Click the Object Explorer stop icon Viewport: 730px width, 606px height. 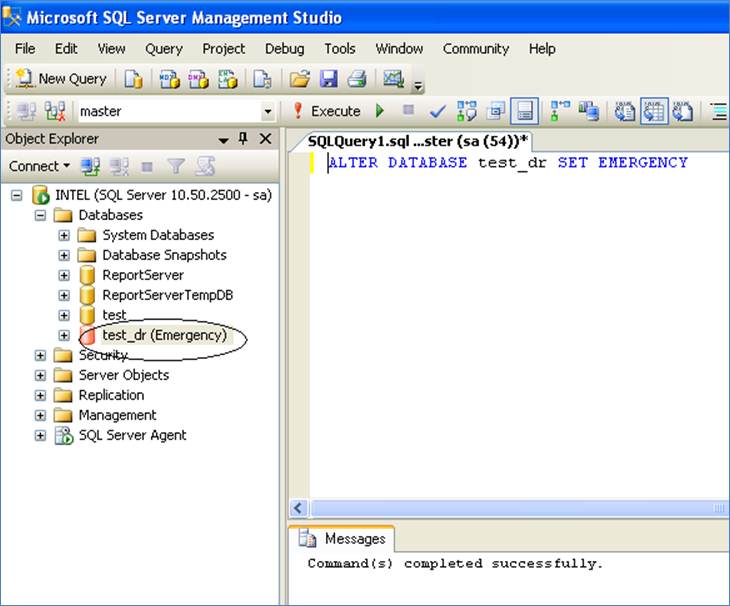(147, 166)
